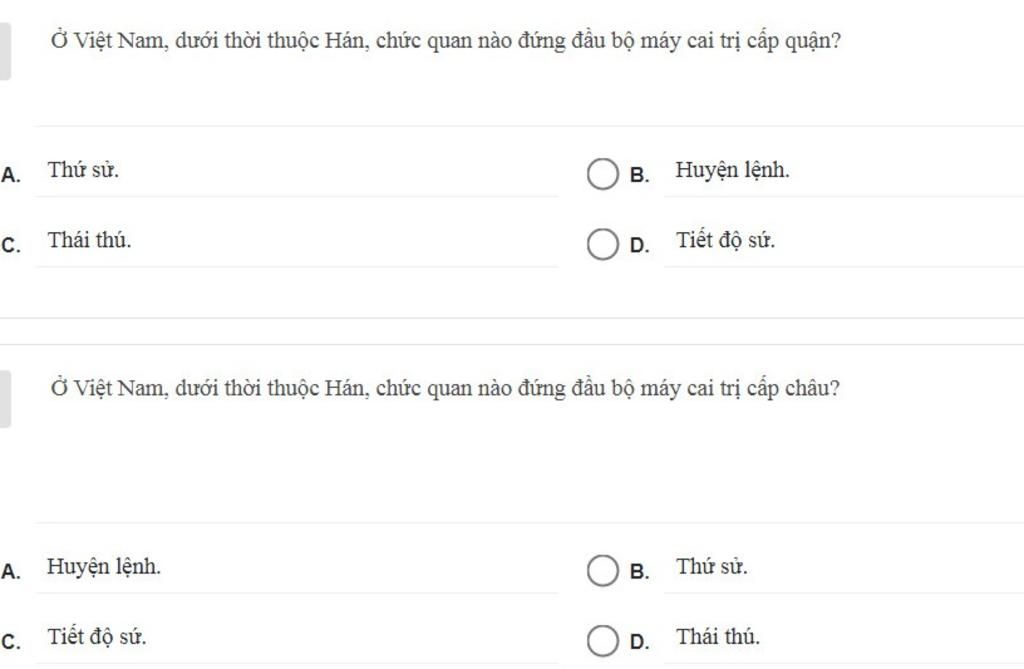
Task: Click grey marker beside the cấp châu question
Action: point(5,399)
